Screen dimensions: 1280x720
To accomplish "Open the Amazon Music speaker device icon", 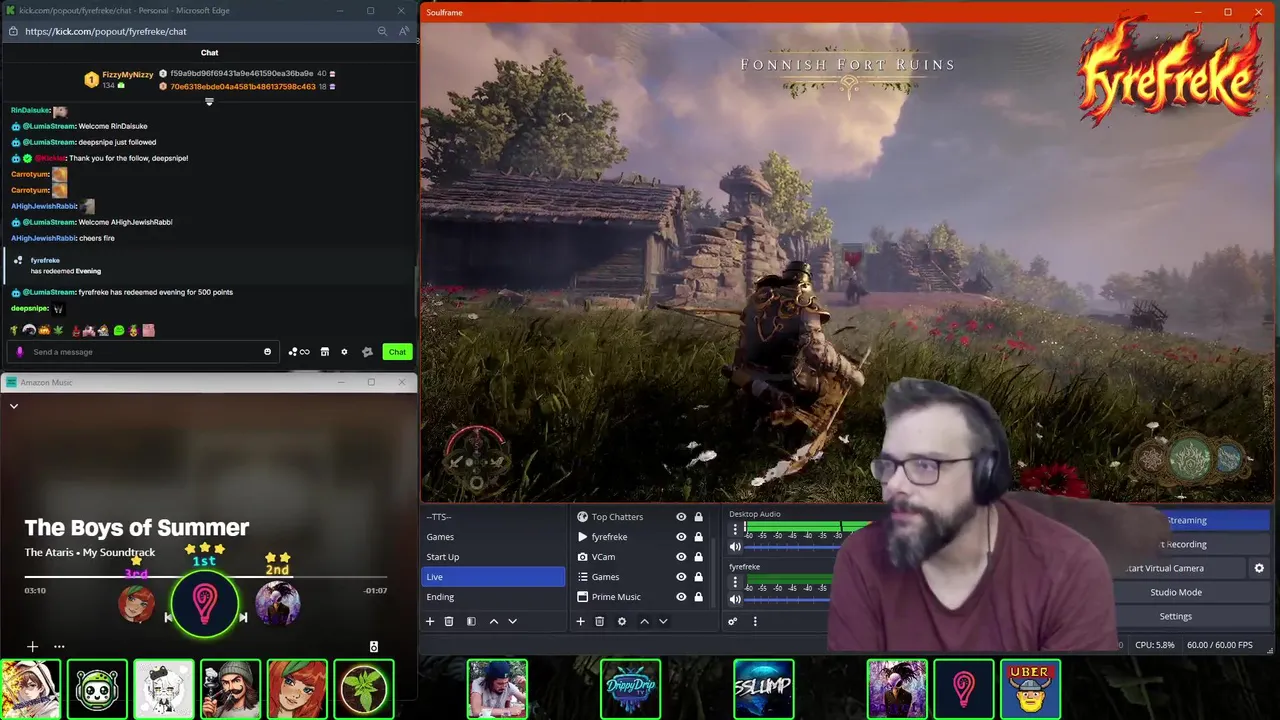I will coord(374,646).
